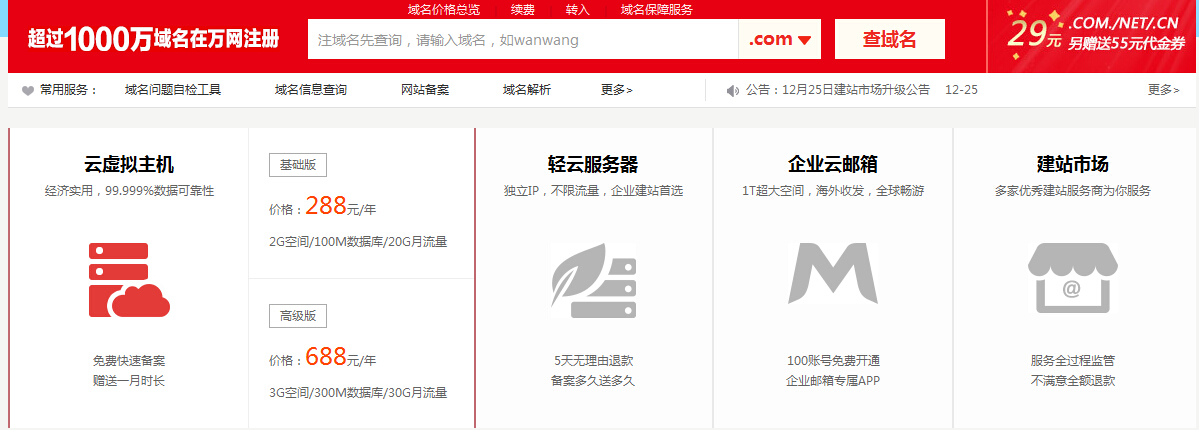Open the .com domain suffix dropdown
Screen dimensions: 1199x430
pyautogui.click(x=779, y=40)
